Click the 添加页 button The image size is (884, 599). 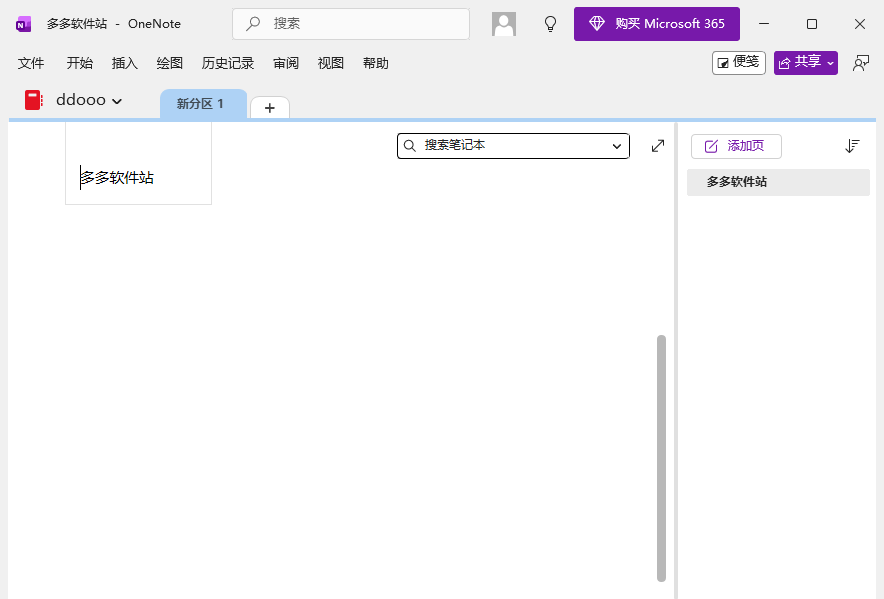tap(736, 146)
